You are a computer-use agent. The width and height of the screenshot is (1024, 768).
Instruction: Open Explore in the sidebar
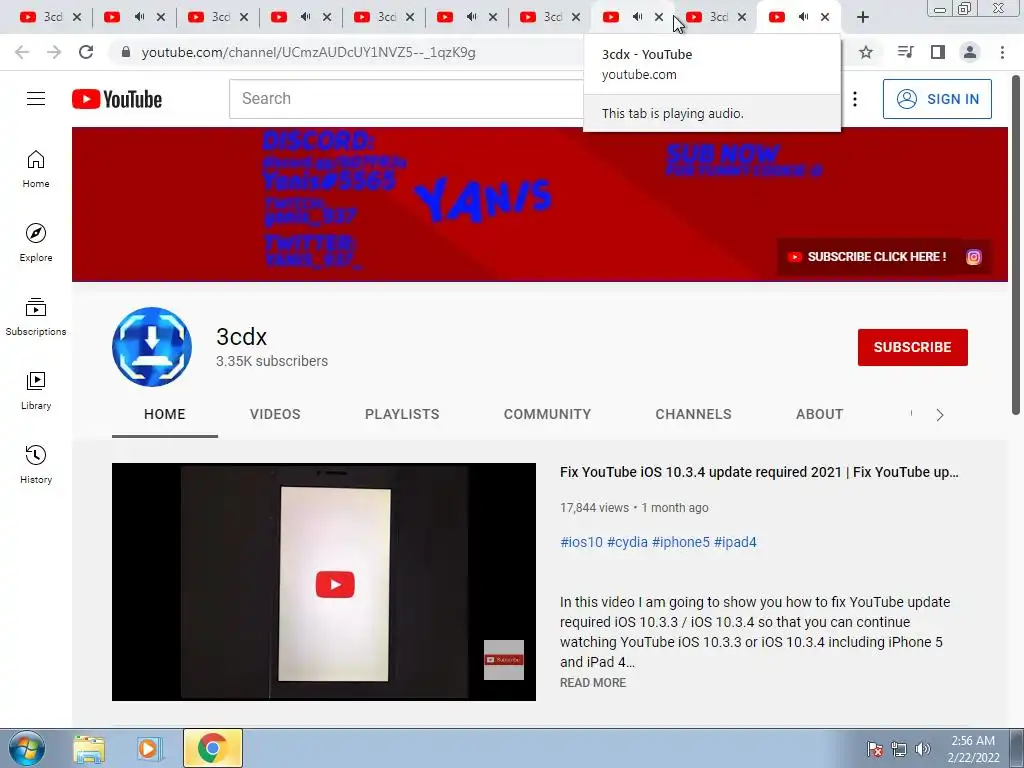click(36, 242)
